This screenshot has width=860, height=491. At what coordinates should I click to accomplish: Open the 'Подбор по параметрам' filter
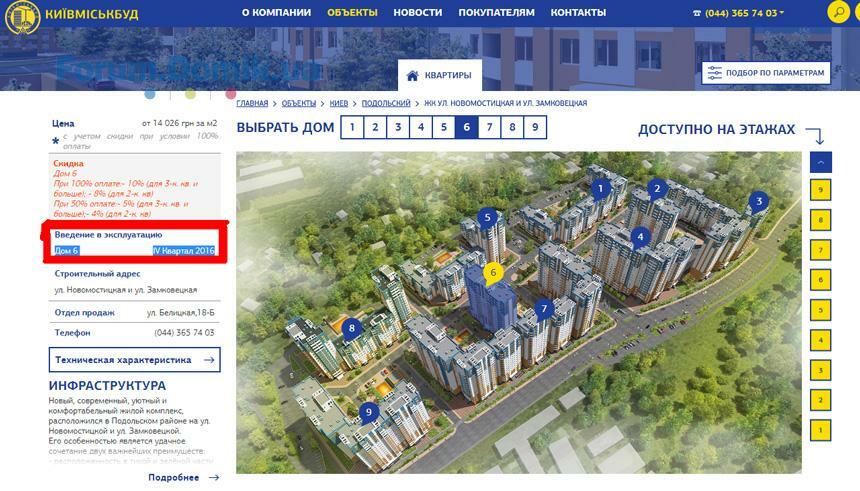[767, 73]
